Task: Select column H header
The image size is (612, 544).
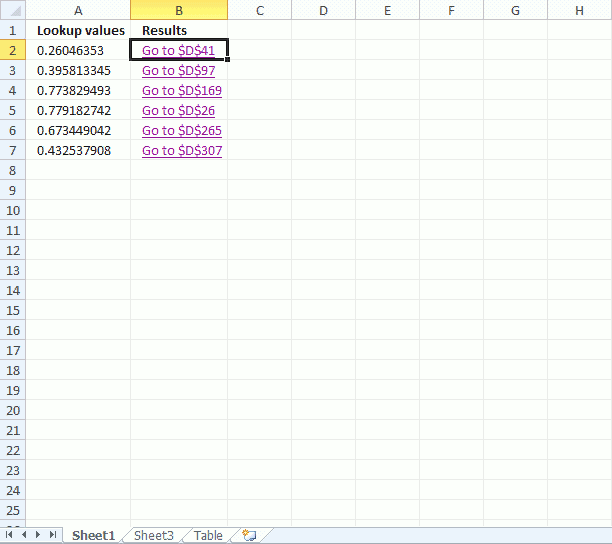Action: coord(580,10)
